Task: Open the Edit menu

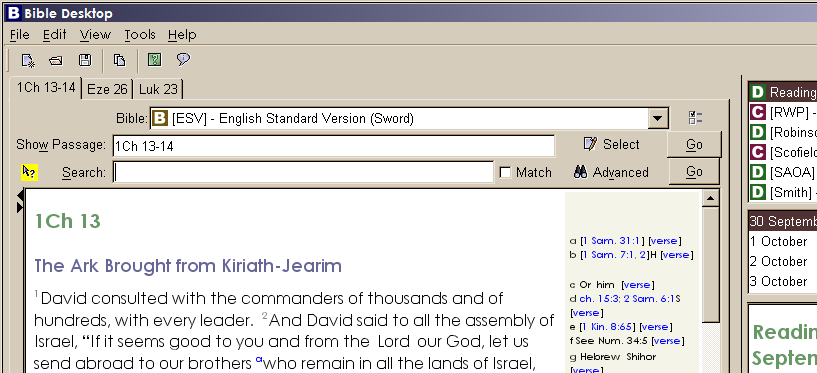Action: coord(55,35)
